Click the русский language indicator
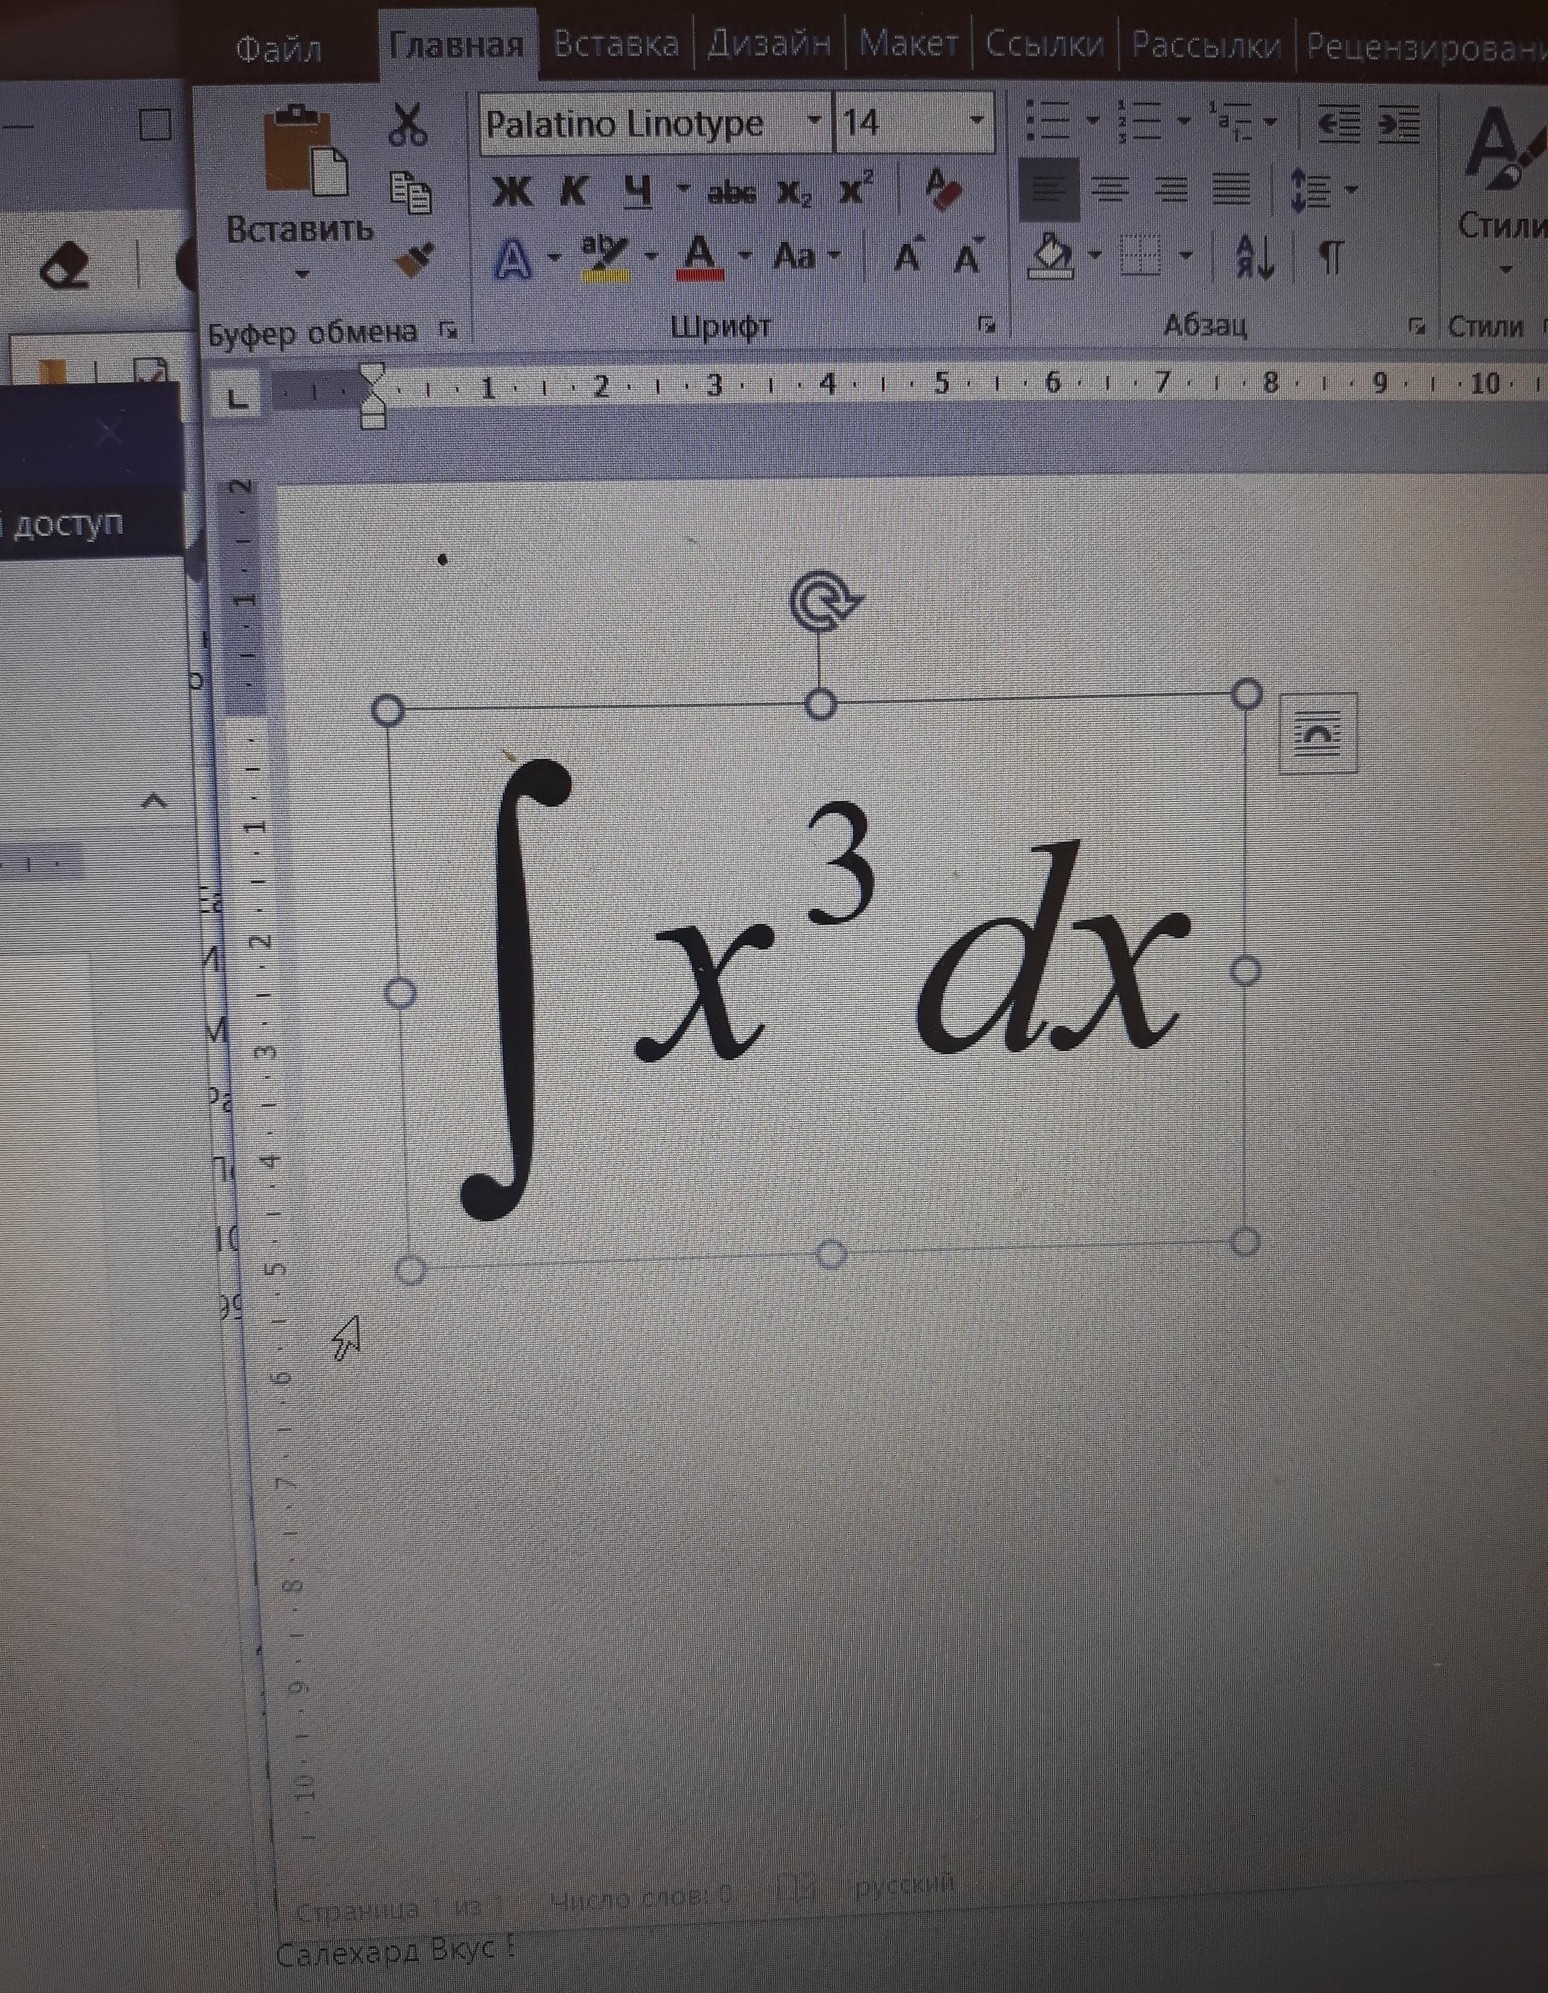The image size is (1548, 1993). click(x=905, y=1884)
